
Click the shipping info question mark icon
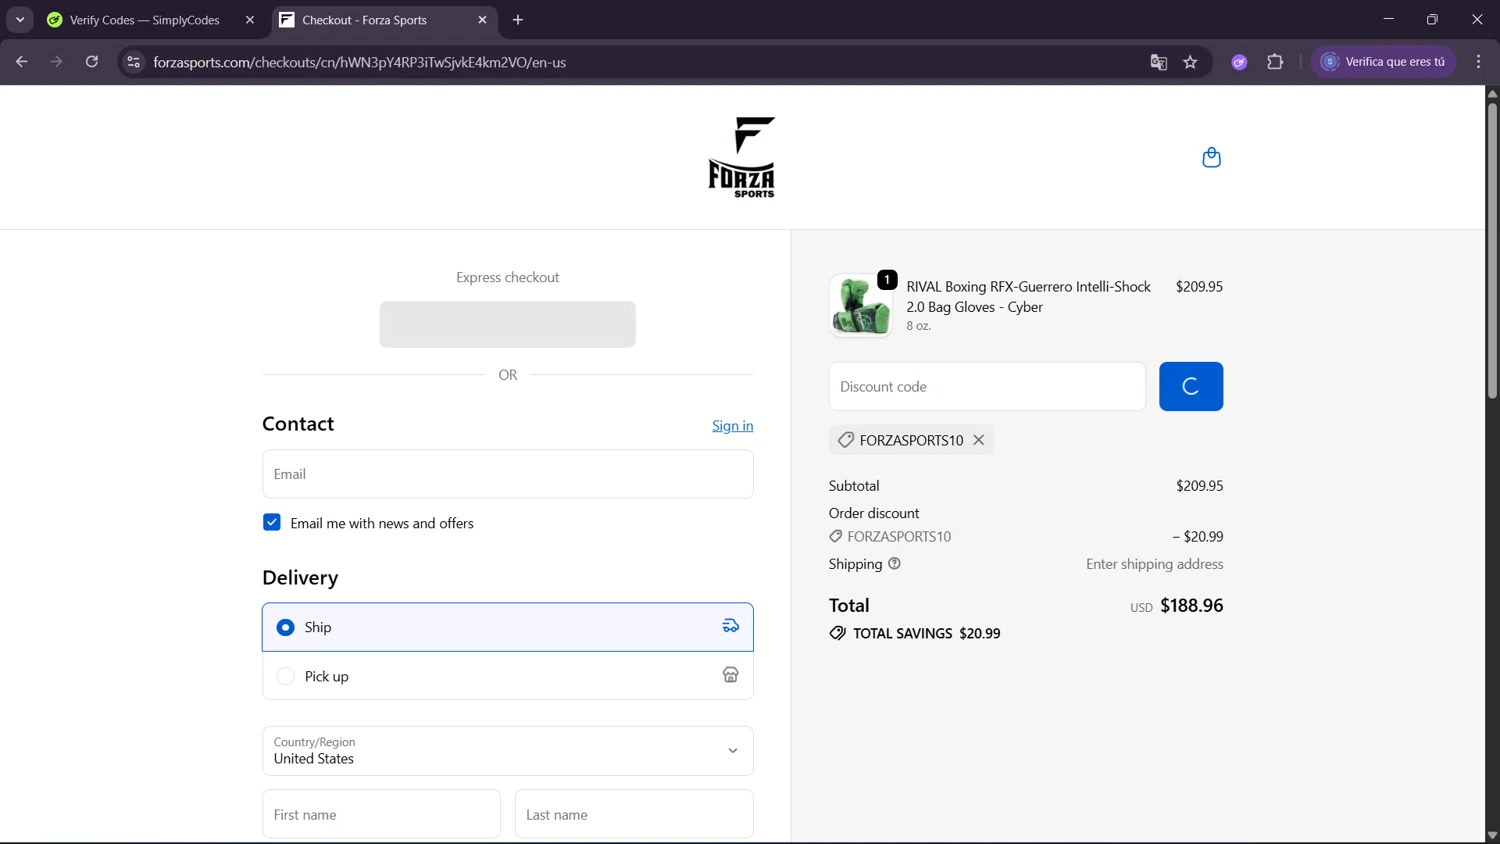pyautogui.click(x=894, y=564)
